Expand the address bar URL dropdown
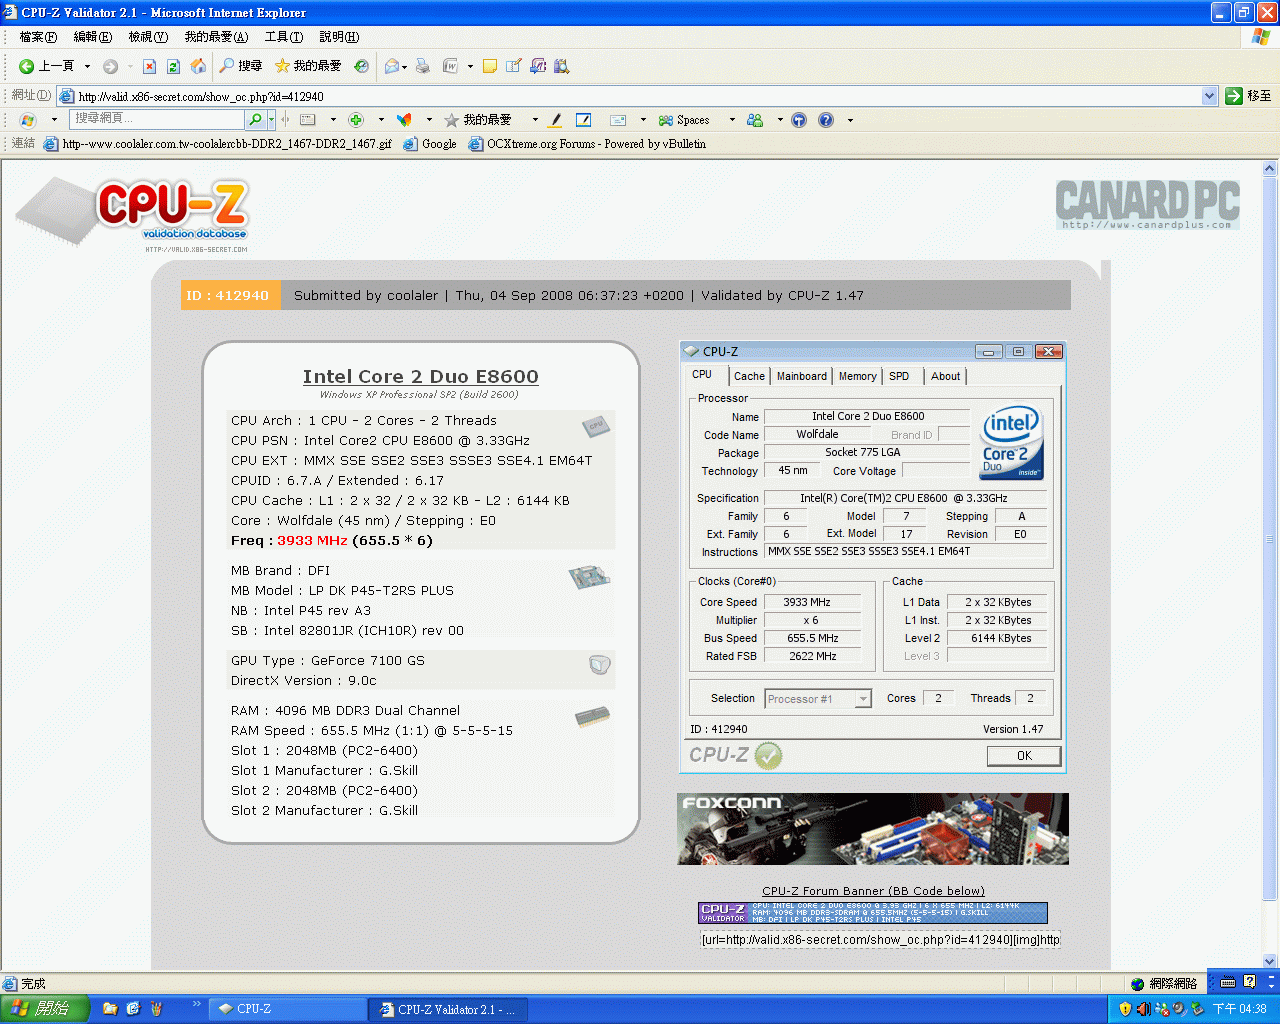 [1209, 96]
